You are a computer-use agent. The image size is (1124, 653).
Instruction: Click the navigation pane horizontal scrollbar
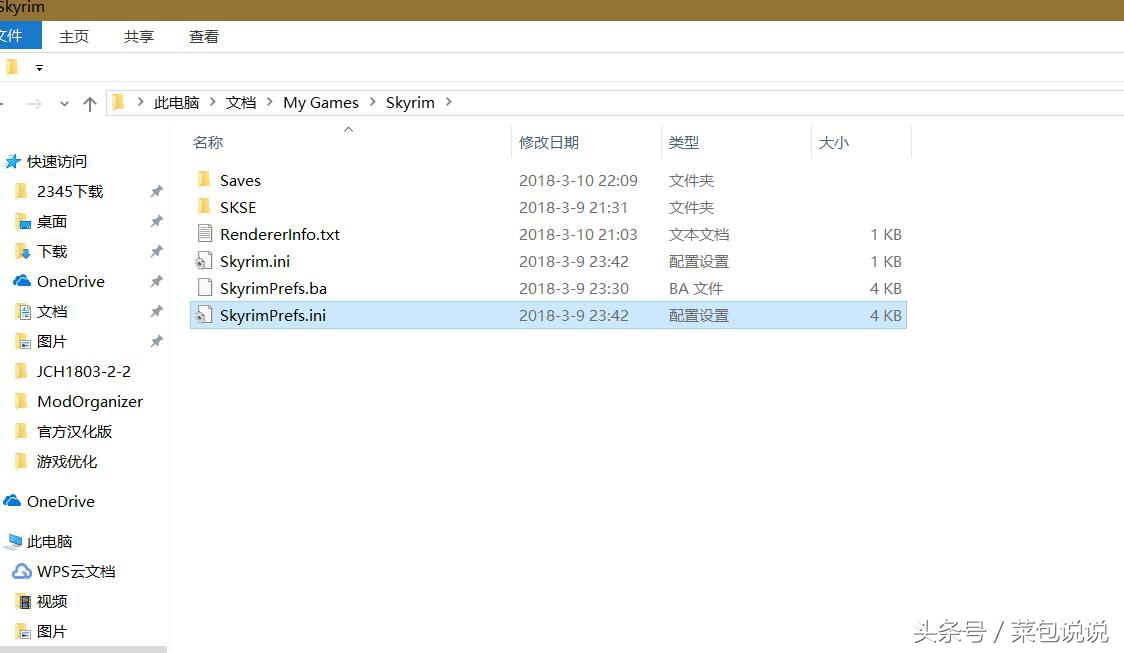tap(83, 649)
